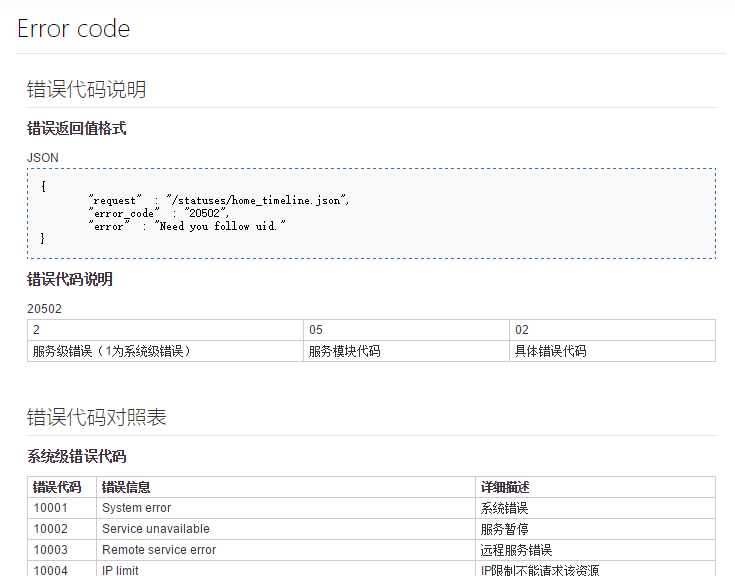Click the 错误代码对照表 section heading

pyautogui.click(x=96, y=417)
